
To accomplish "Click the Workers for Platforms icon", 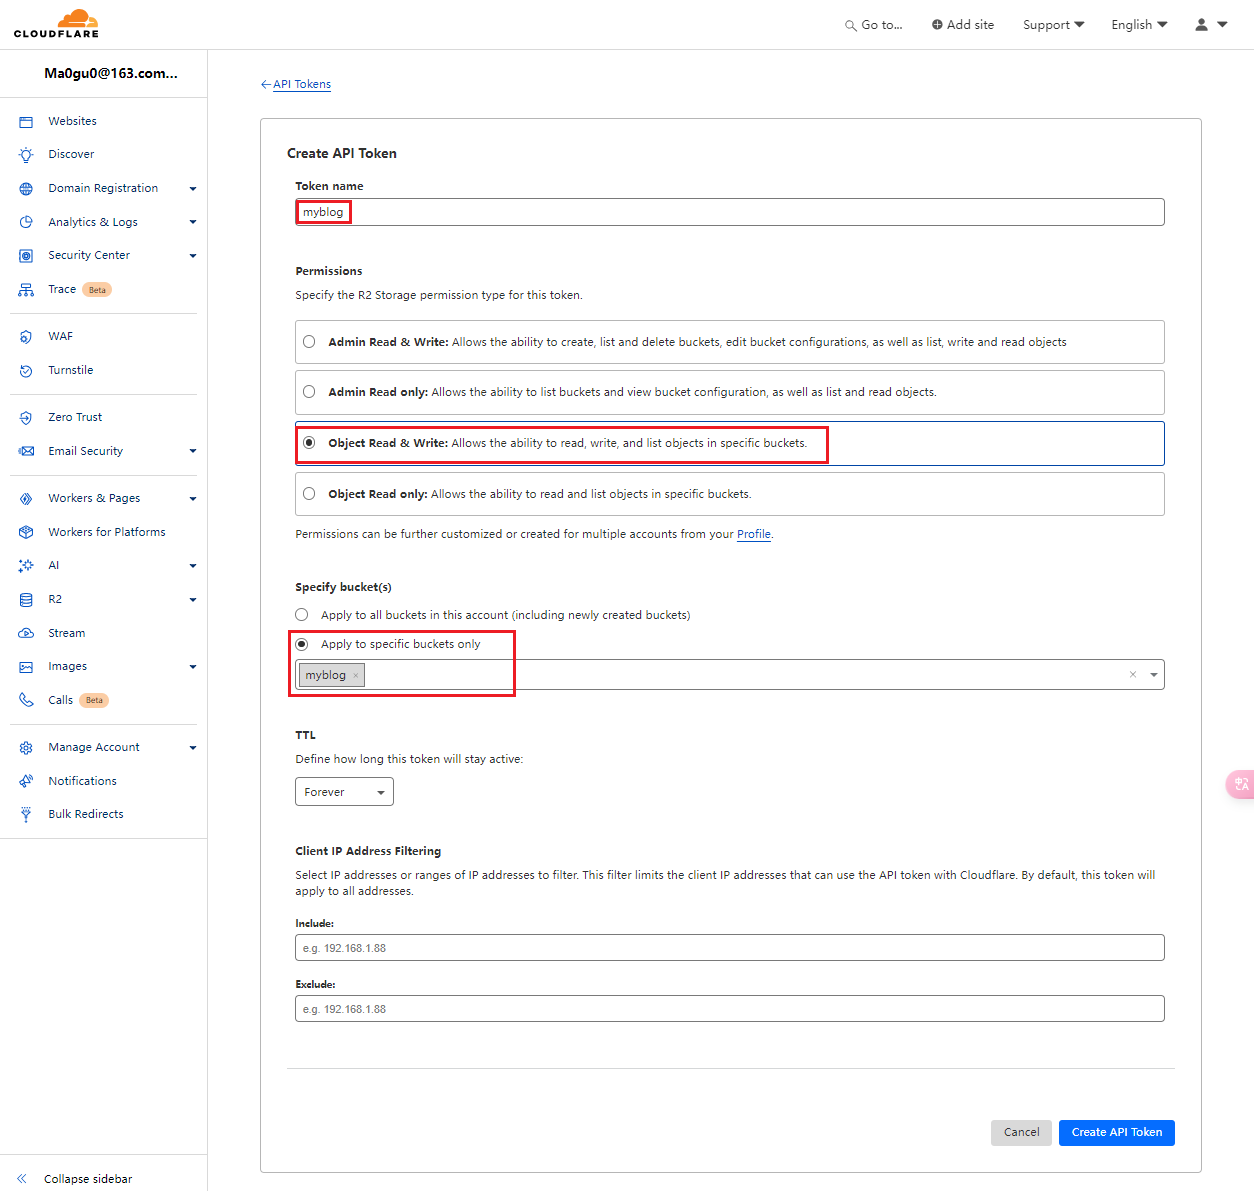I will 26,533.
